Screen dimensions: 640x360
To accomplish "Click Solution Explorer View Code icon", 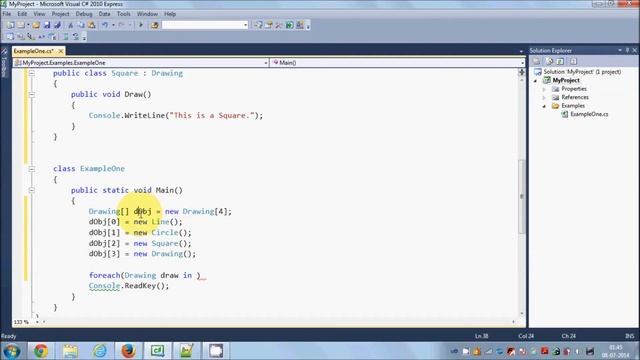I will 573,62.
